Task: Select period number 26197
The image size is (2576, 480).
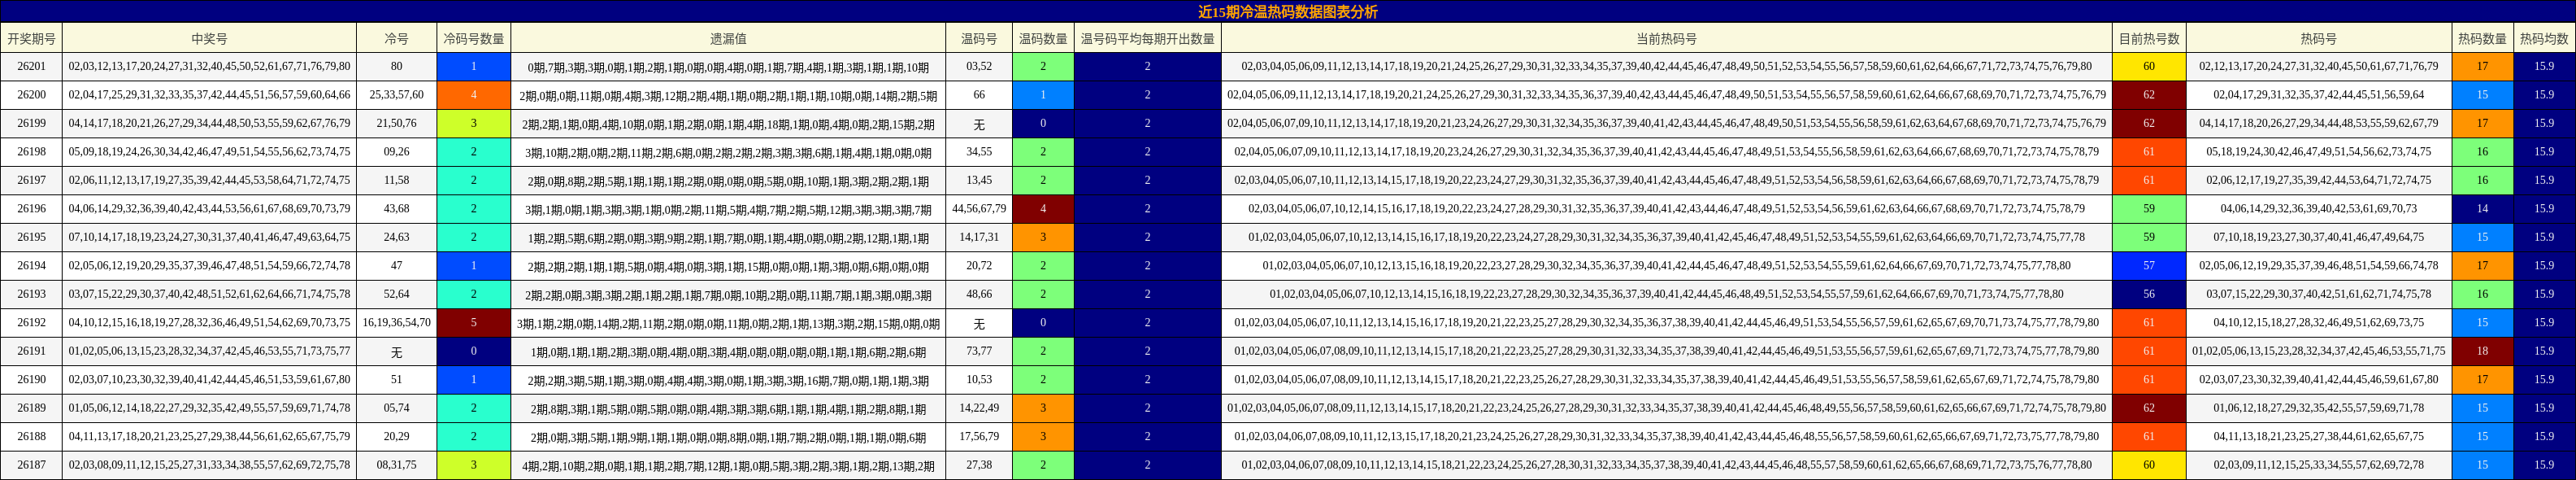Action: 31,181
